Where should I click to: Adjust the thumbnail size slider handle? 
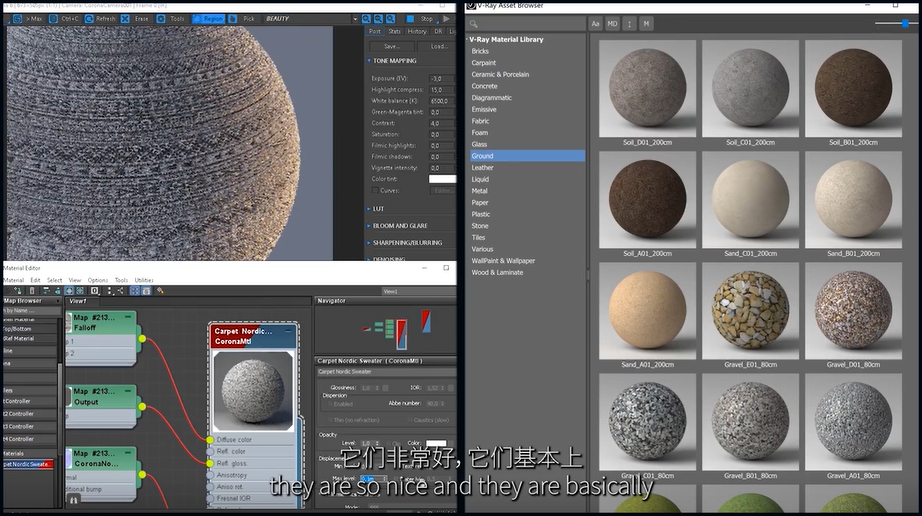point(905,24)
